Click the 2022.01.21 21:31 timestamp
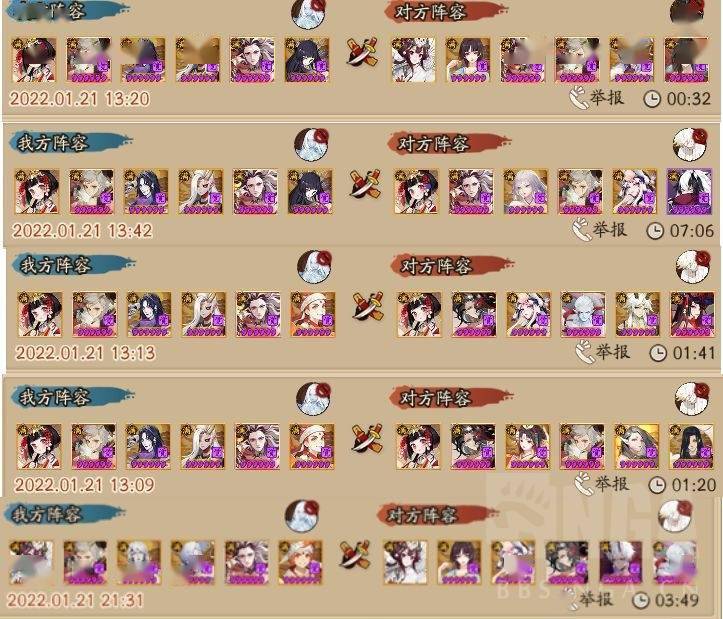723x619 pixels. (x=75, y=600)
